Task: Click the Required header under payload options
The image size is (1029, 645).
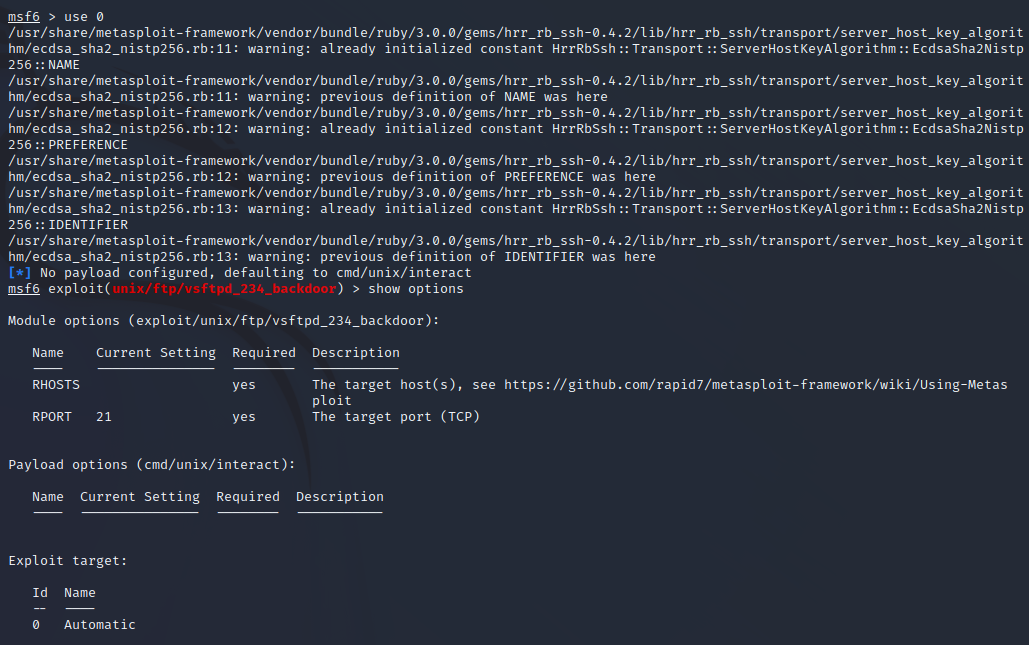Action: [248, 497]
